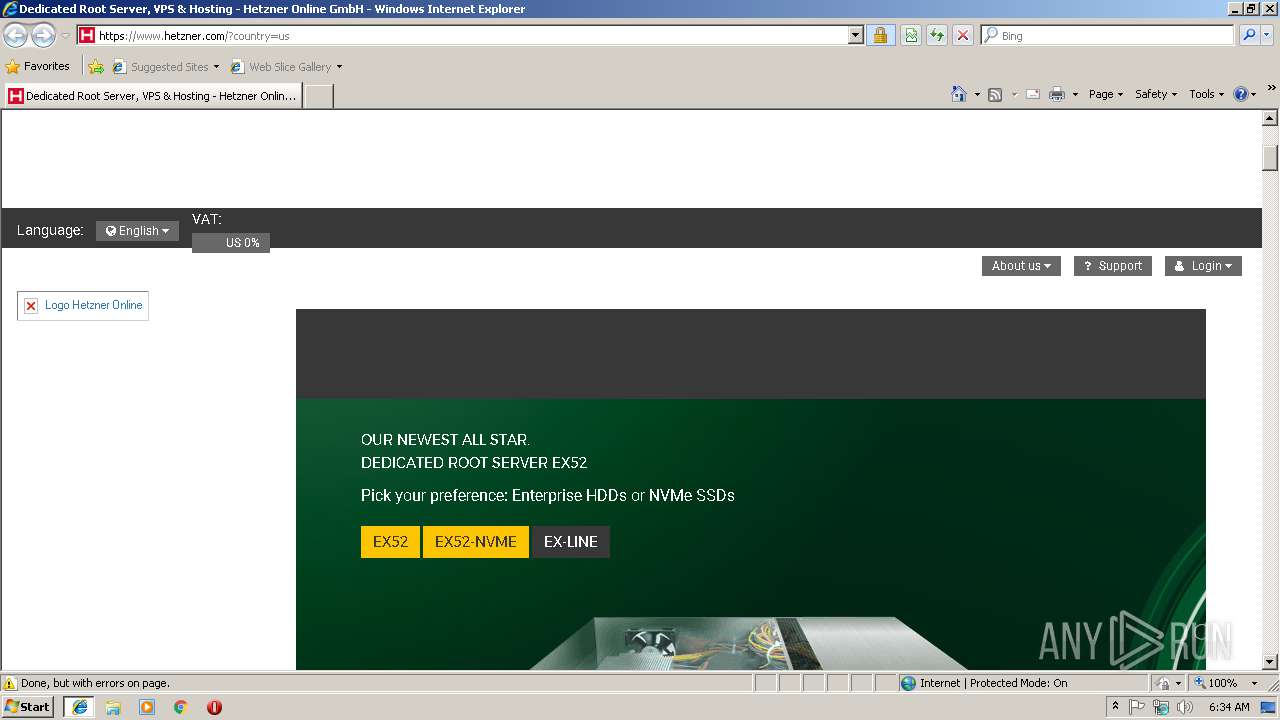Click the vertical scrollbar up arrow
This screenshot has width=1280, height=720.
pyautogui.click(x=1270, y=118)
